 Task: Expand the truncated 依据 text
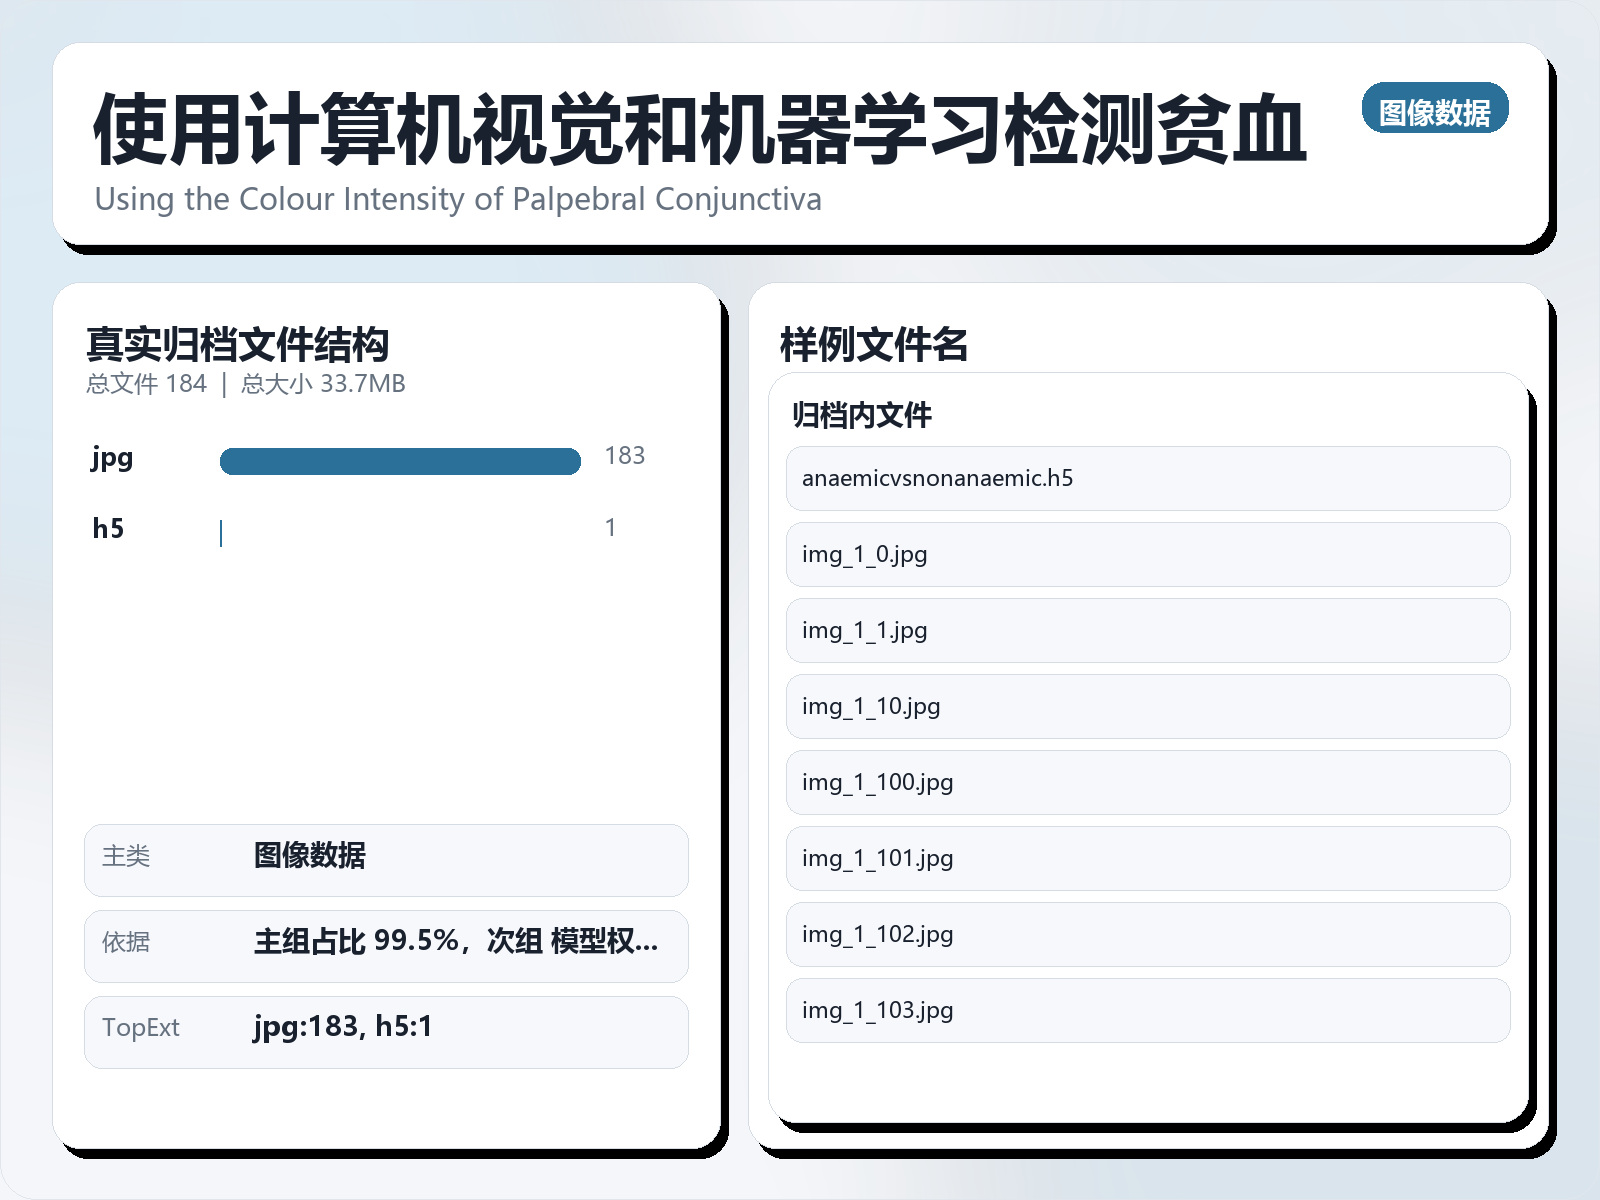pos(456,944)
